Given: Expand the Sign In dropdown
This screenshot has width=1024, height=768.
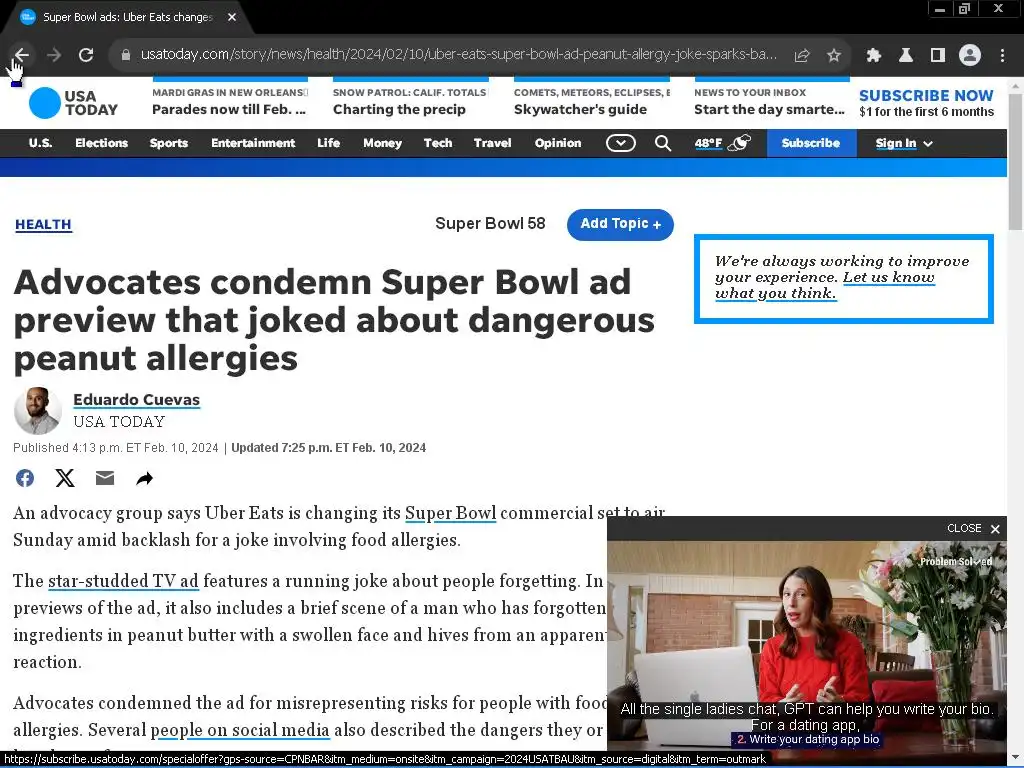Looking at the screenshot, I should 904,144.
